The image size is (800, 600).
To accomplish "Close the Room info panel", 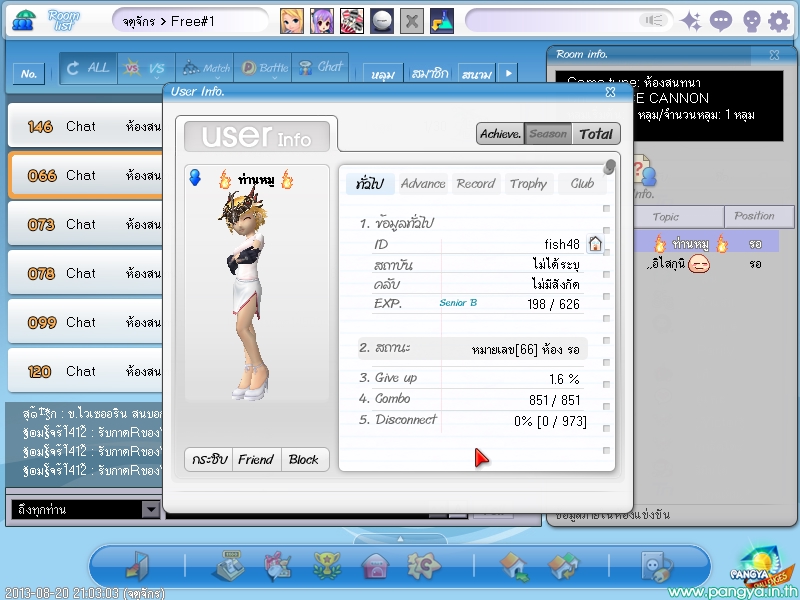I will (774, 55).
